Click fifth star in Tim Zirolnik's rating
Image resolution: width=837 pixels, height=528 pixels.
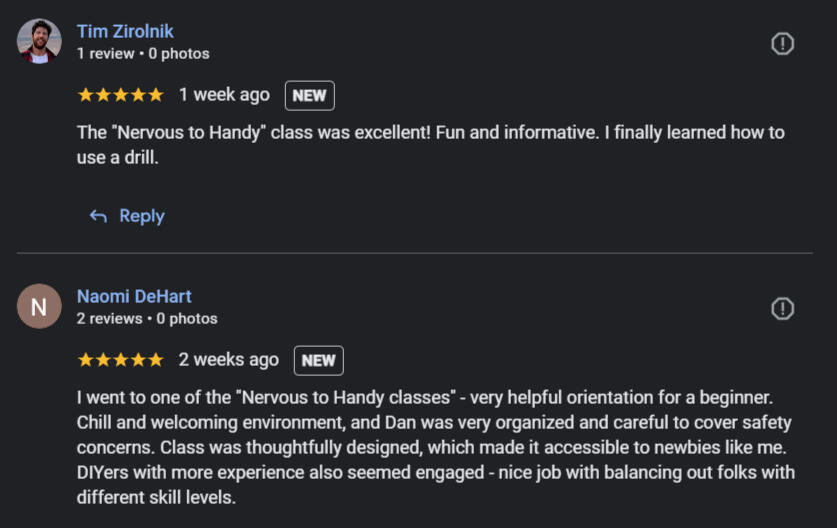pos(155,95)
